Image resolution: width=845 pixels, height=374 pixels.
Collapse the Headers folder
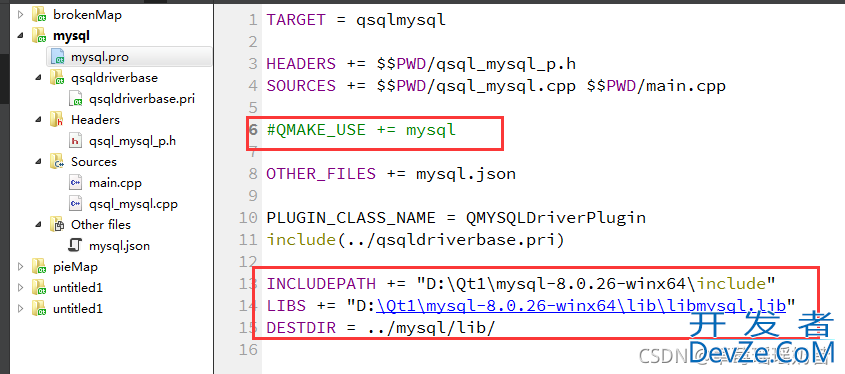point(38,120)
